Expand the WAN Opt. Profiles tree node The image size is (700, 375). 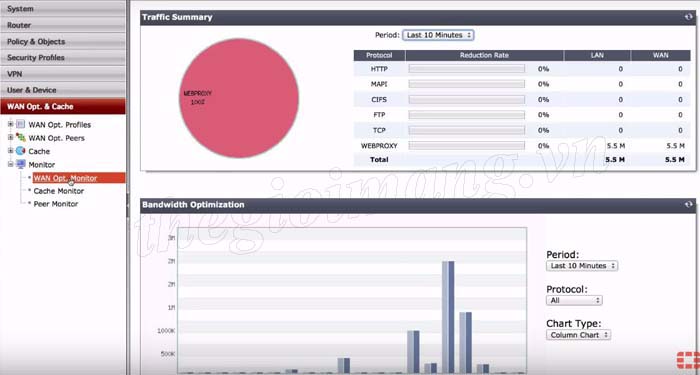click(11, 124)
